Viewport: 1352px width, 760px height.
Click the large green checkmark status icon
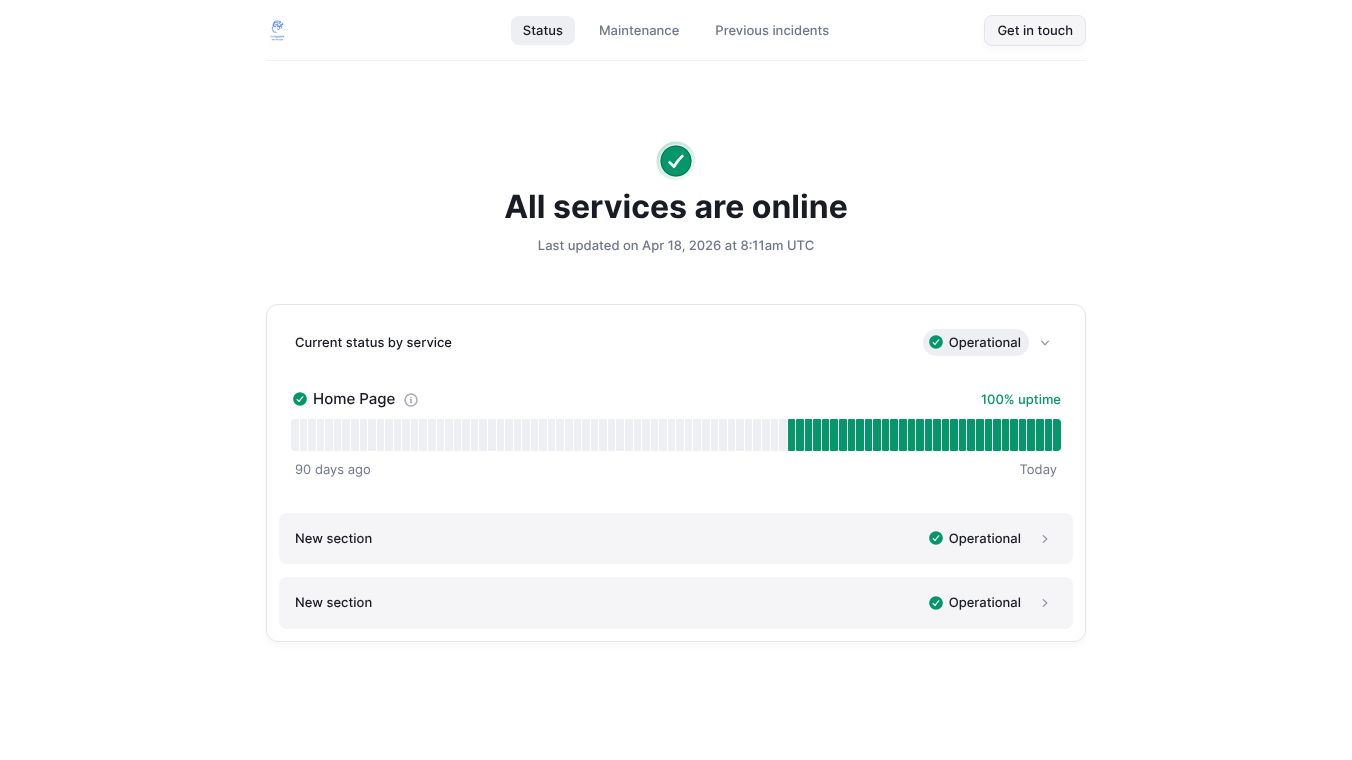click(676, 160)
